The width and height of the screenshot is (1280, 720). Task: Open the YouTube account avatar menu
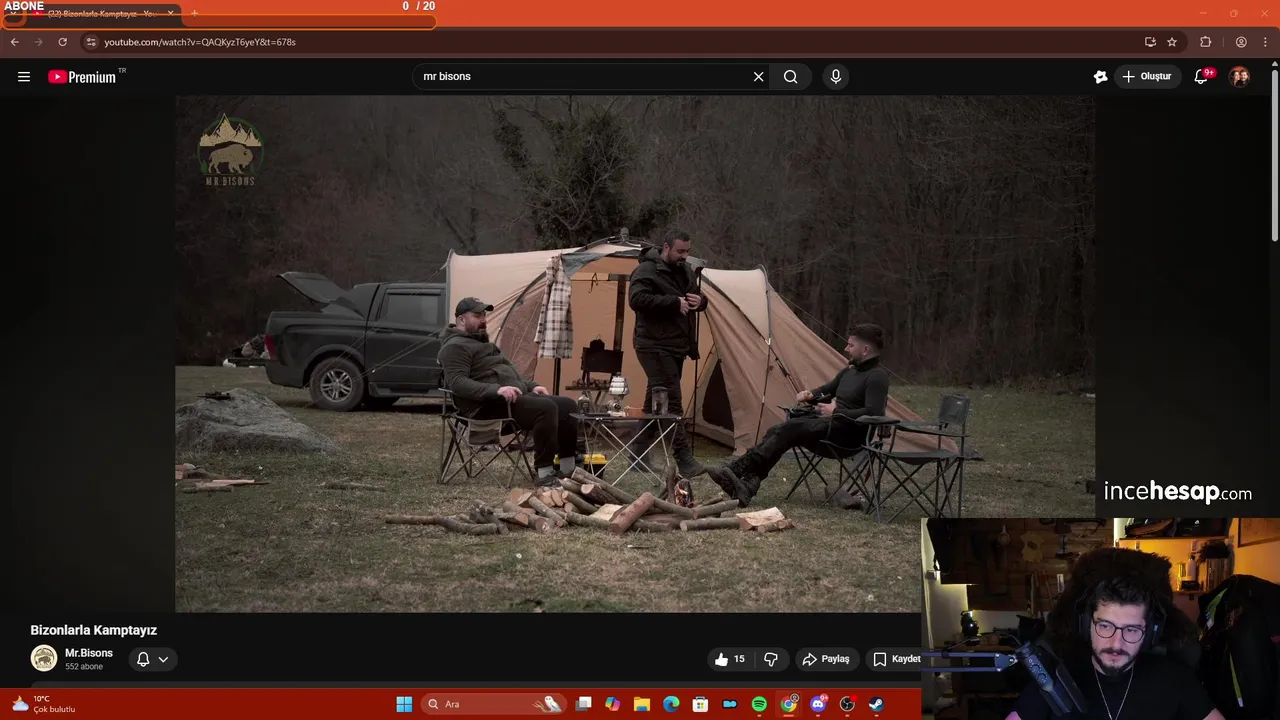point(1239,76)
